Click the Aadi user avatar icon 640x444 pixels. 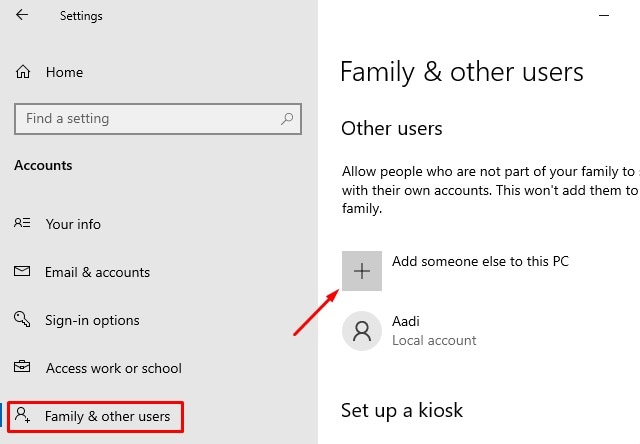[362, 331]
